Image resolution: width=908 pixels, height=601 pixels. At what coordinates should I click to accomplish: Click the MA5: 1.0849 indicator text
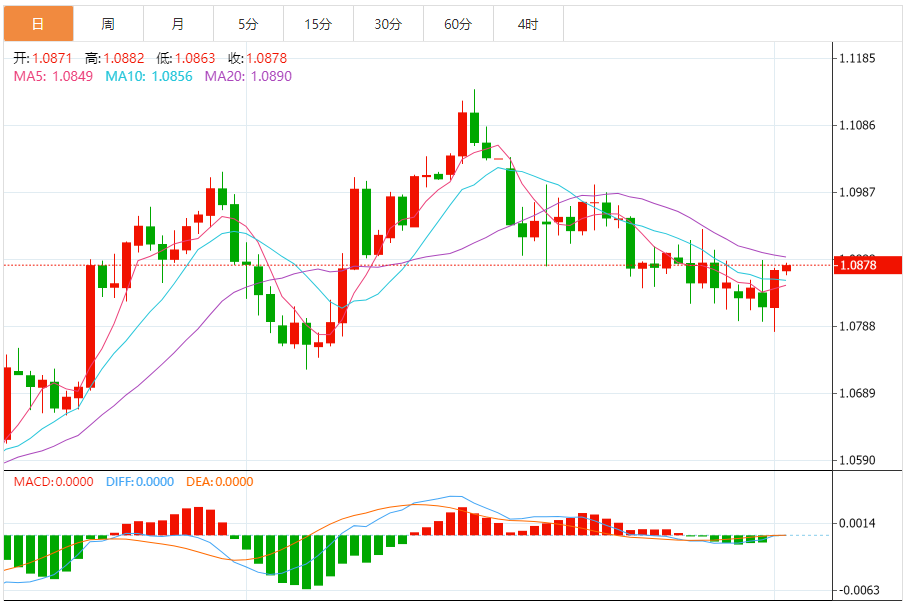coord(53,76)
